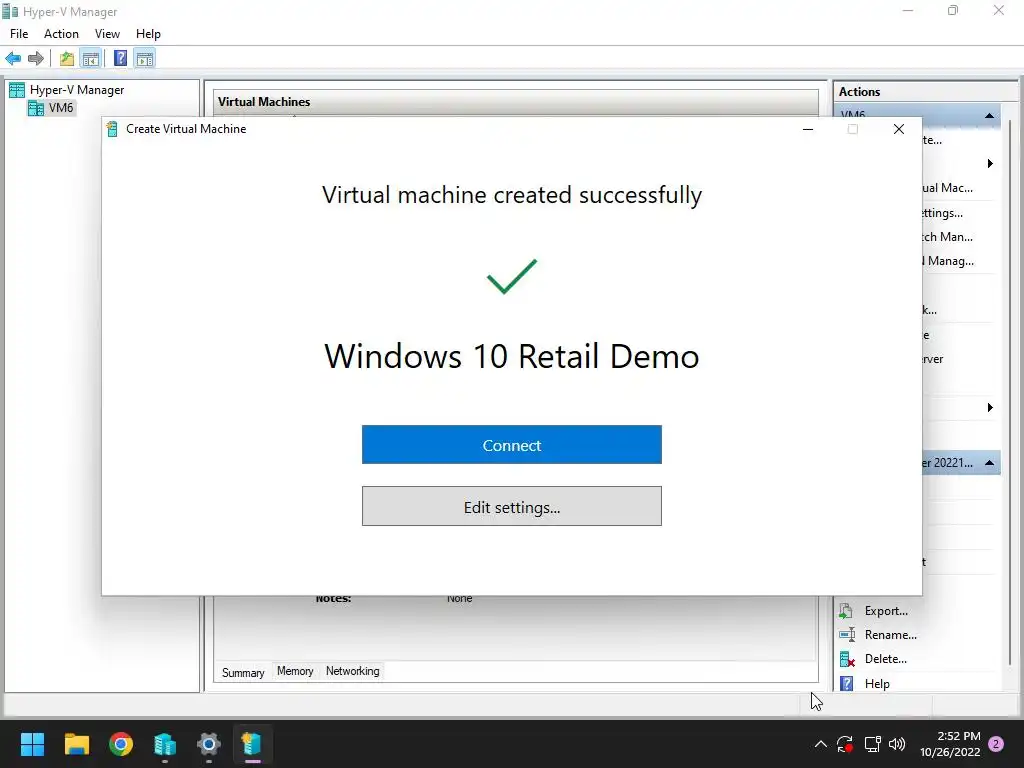The image size is (1024, 768).
Task: Close the Create Virtual Machine dialog
Action: point(899,129)
